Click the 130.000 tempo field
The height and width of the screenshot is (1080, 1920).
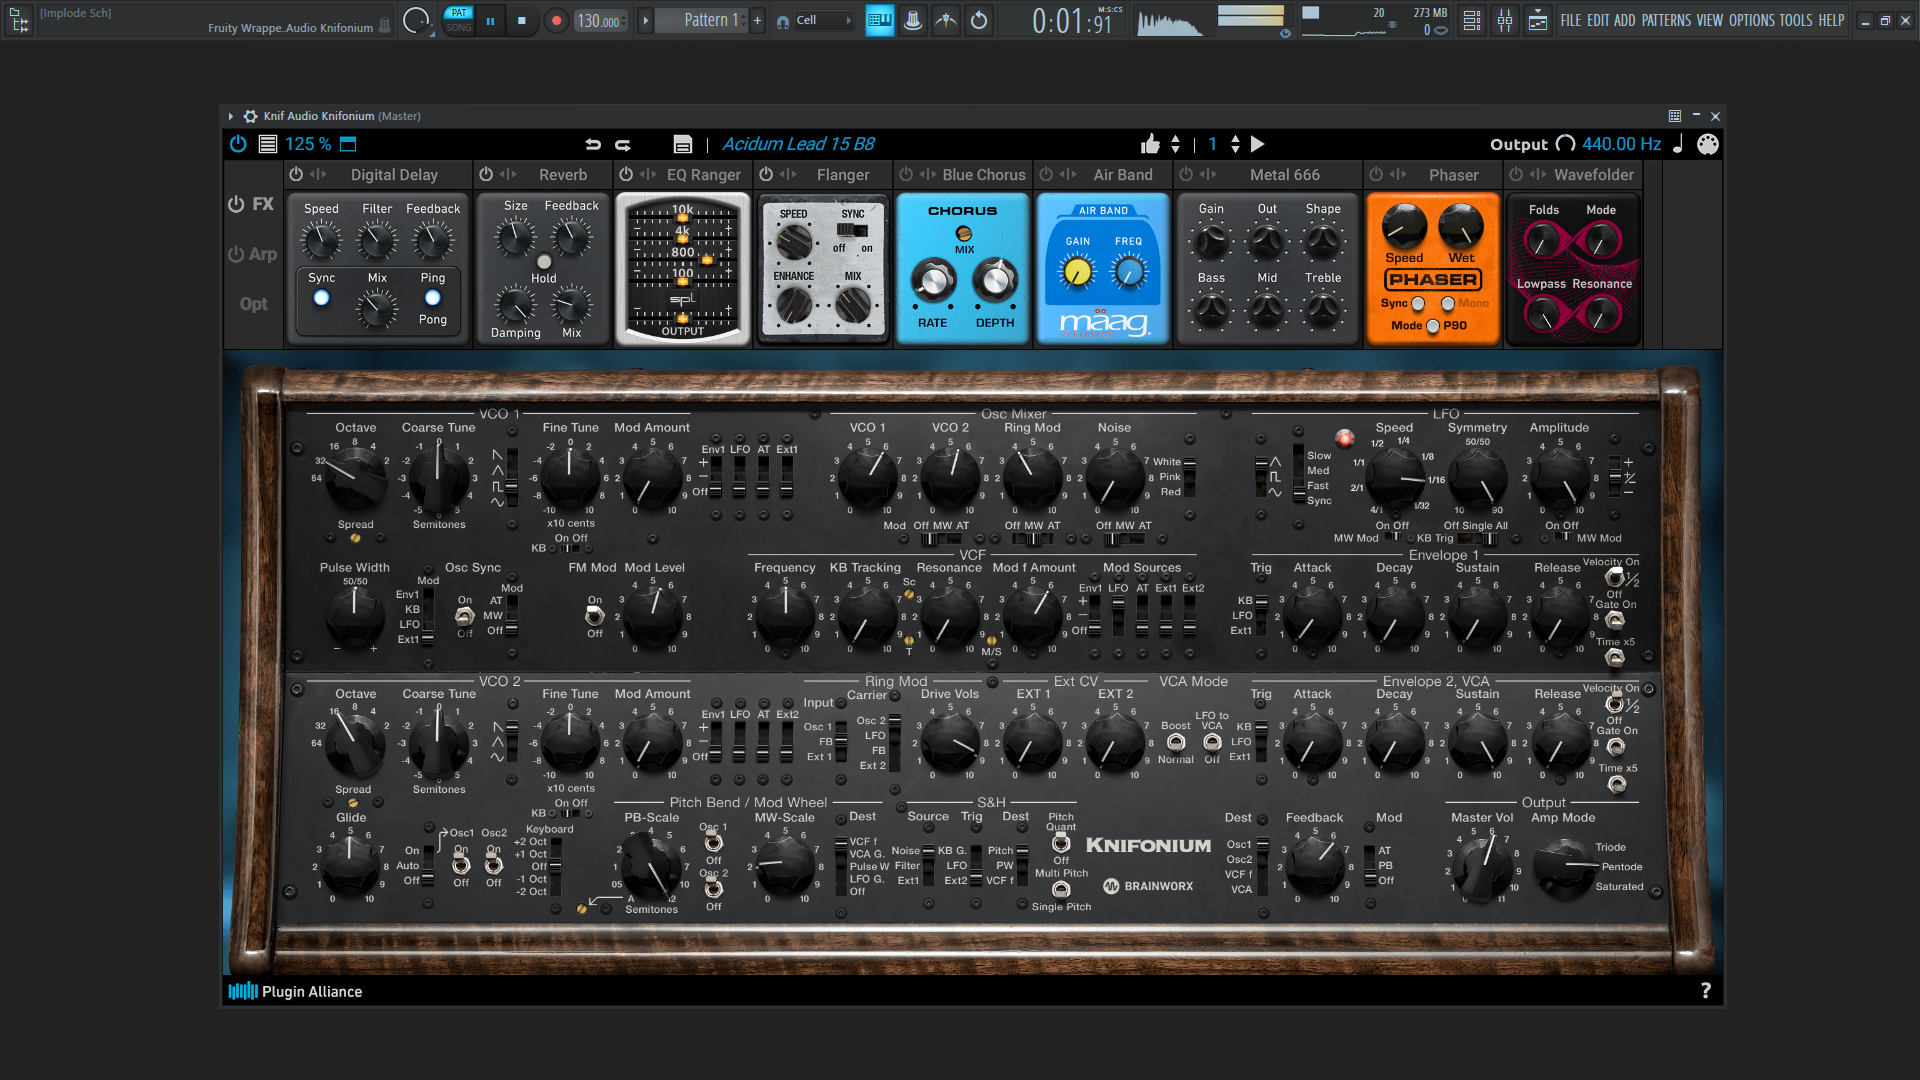coord(599,21)
